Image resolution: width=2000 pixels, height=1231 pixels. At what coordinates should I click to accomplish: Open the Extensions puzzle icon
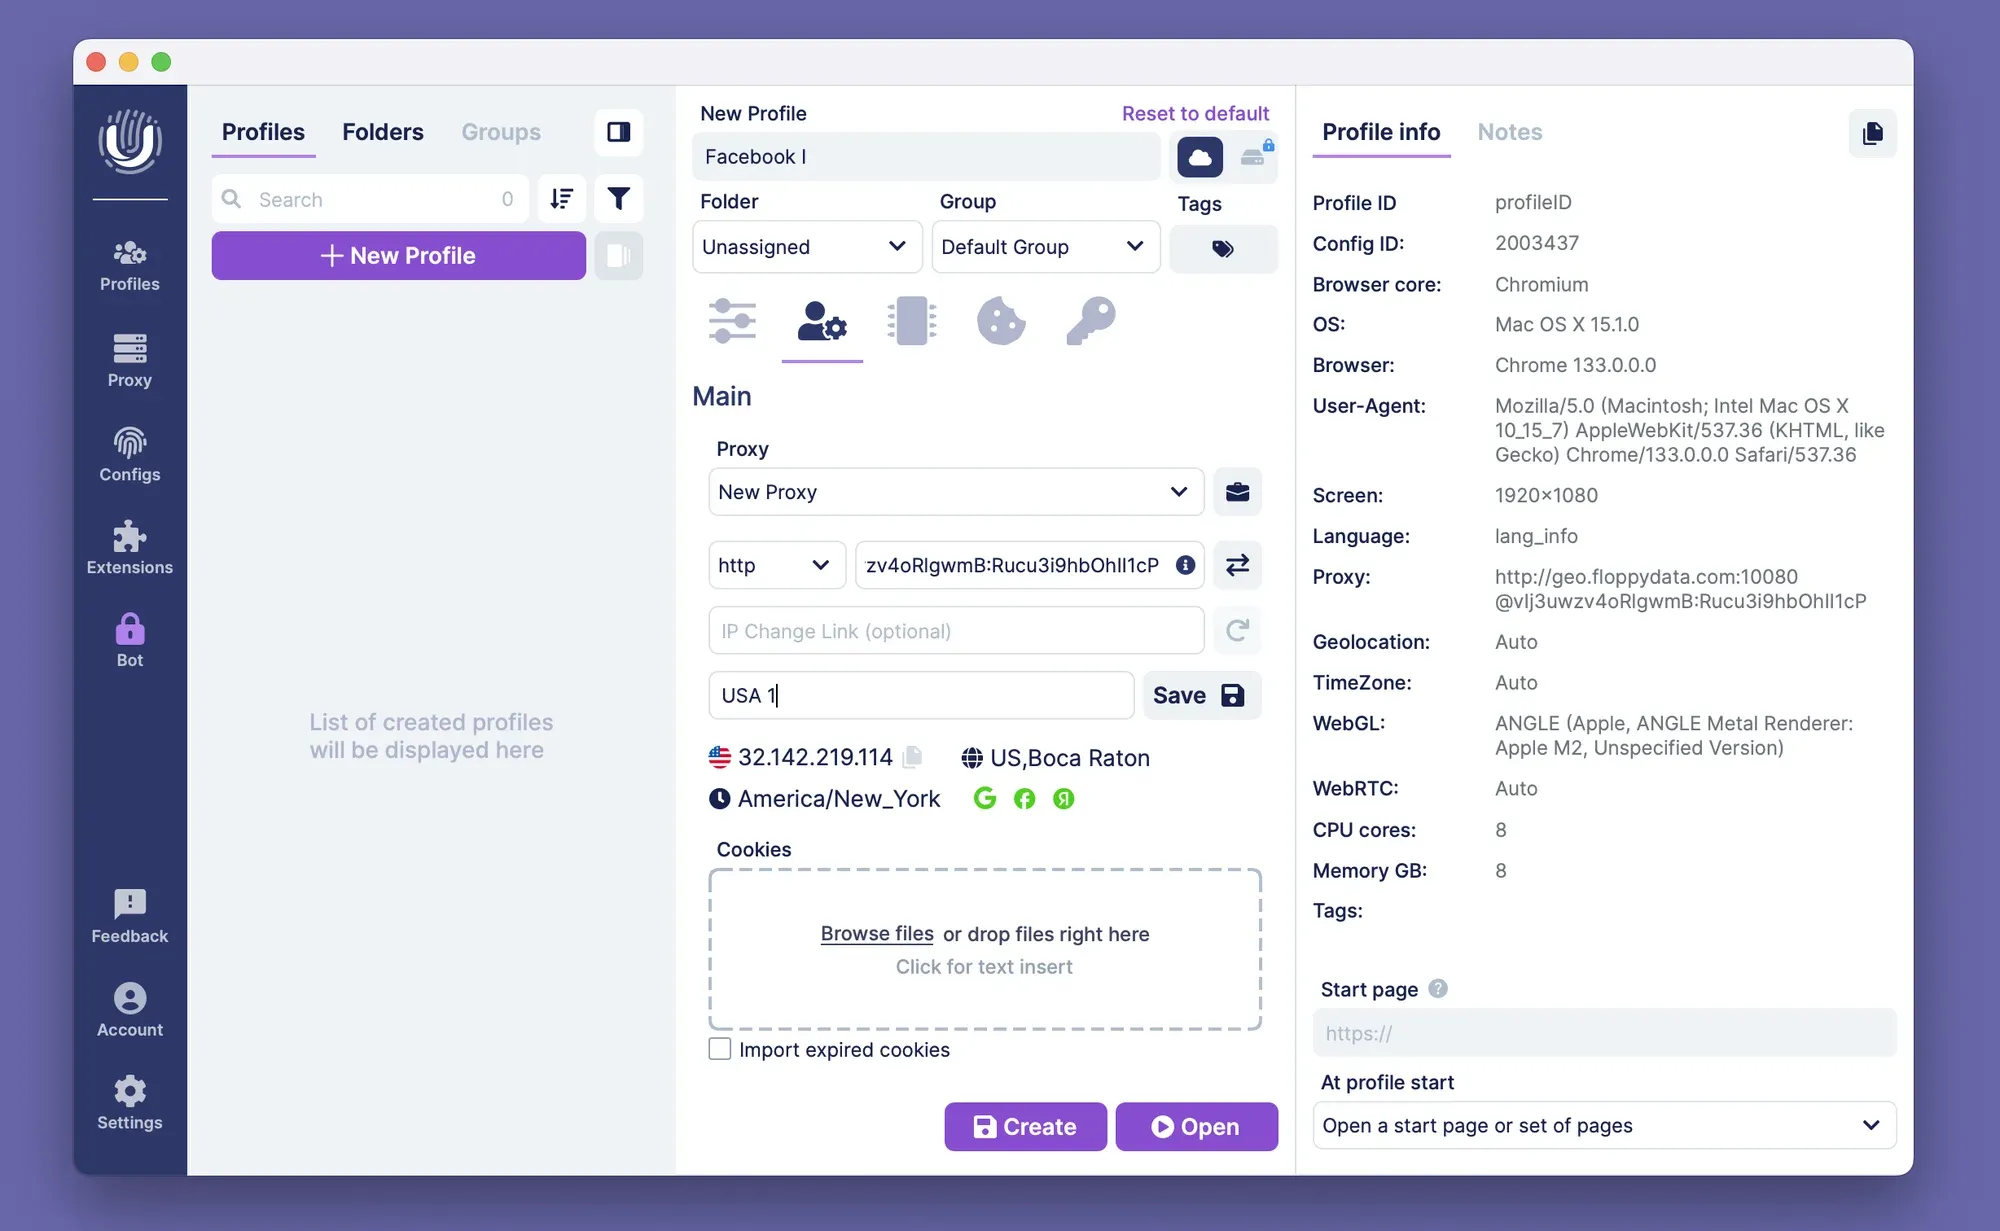tap(129, 548)
